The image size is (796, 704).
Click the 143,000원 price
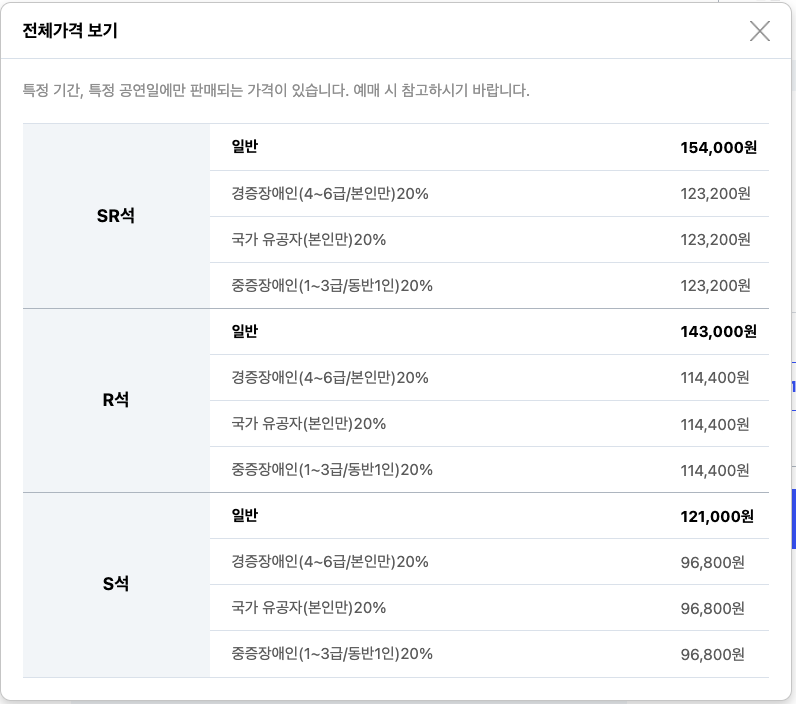tap(718, 331)
